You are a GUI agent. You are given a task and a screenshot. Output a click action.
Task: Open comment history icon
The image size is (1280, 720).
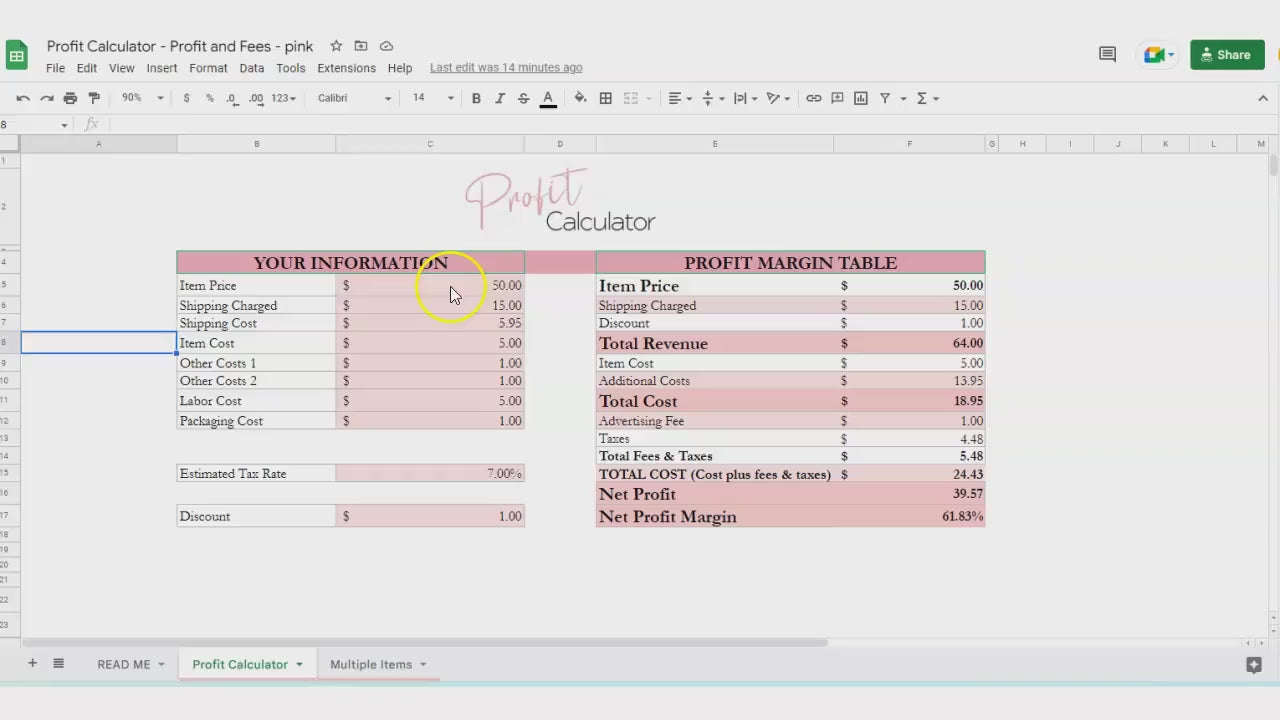point(1107,55)
